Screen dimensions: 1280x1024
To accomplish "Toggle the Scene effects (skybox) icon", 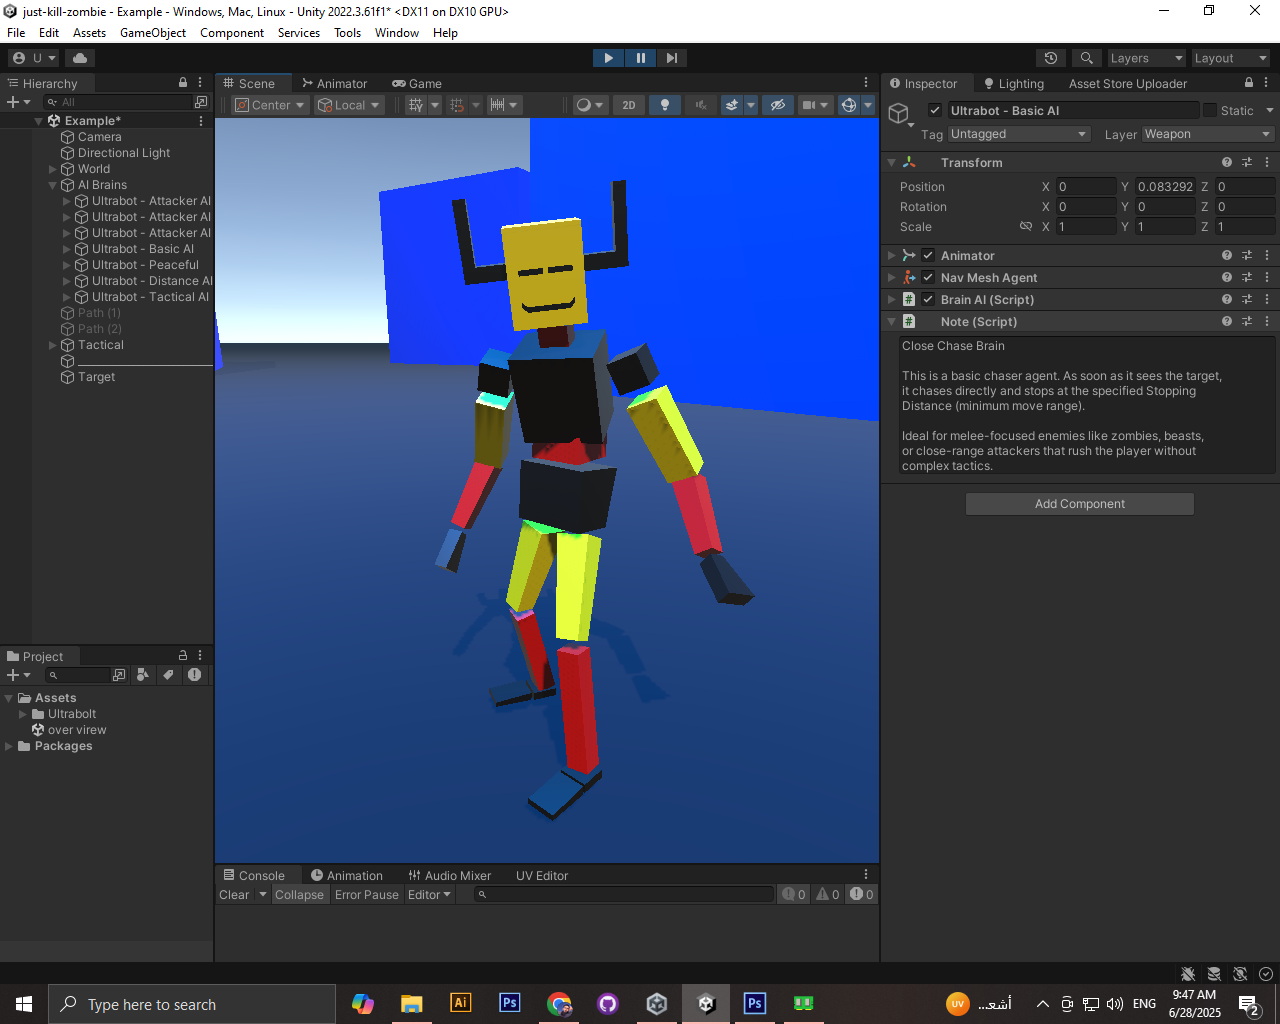I will coord(732,105).
